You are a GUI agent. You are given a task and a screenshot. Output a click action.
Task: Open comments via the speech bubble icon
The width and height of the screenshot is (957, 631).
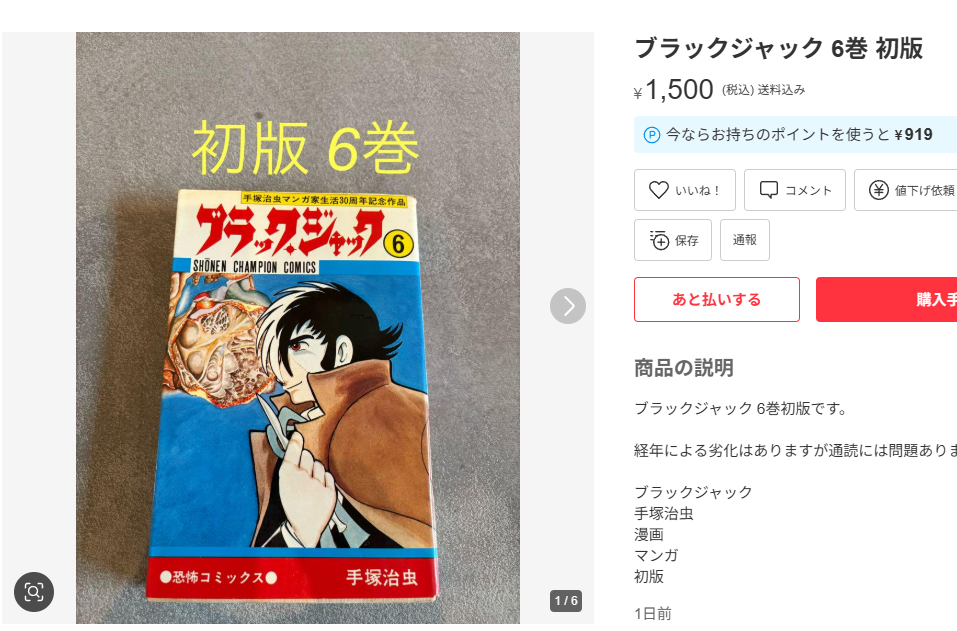click(x=768, y=190)
